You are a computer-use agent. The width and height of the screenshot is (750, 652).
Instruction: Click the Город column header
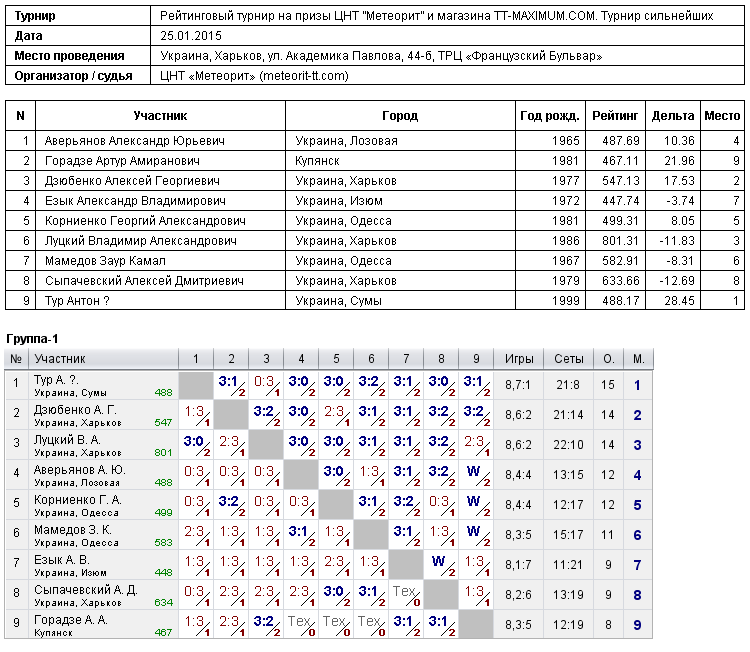tap(400, 116)
